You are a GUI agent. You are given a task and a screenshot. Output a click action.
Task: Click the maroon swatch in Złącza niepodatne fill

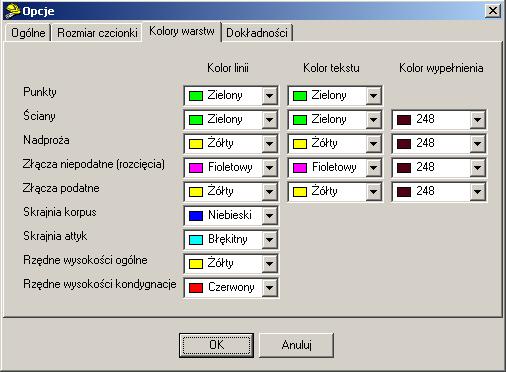click(x=404, y=168)
